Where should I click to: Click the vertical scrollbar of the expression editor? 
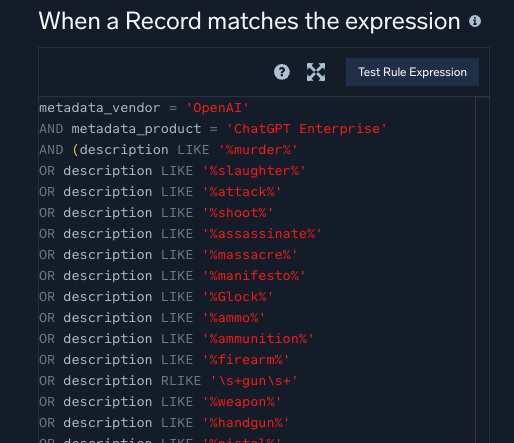tap(482, 270)
